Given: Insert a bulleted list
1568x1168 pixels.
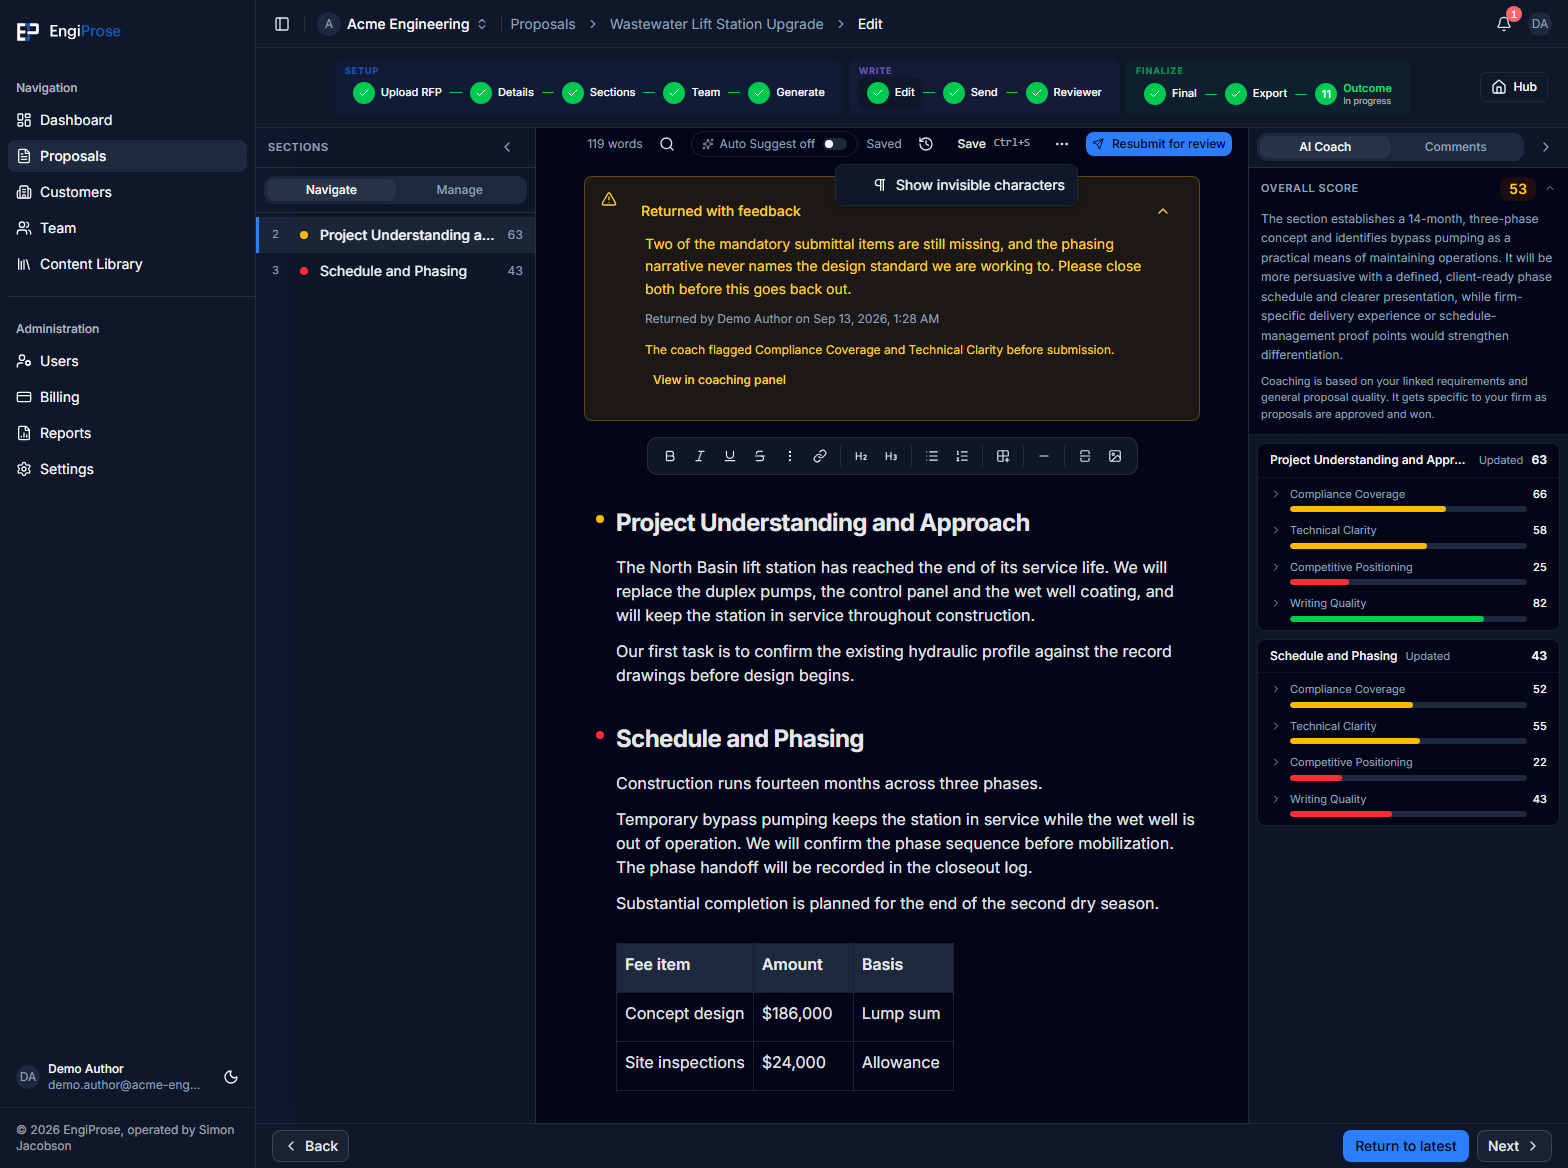Looking at the screenshot, I should [x=932, y=456].
